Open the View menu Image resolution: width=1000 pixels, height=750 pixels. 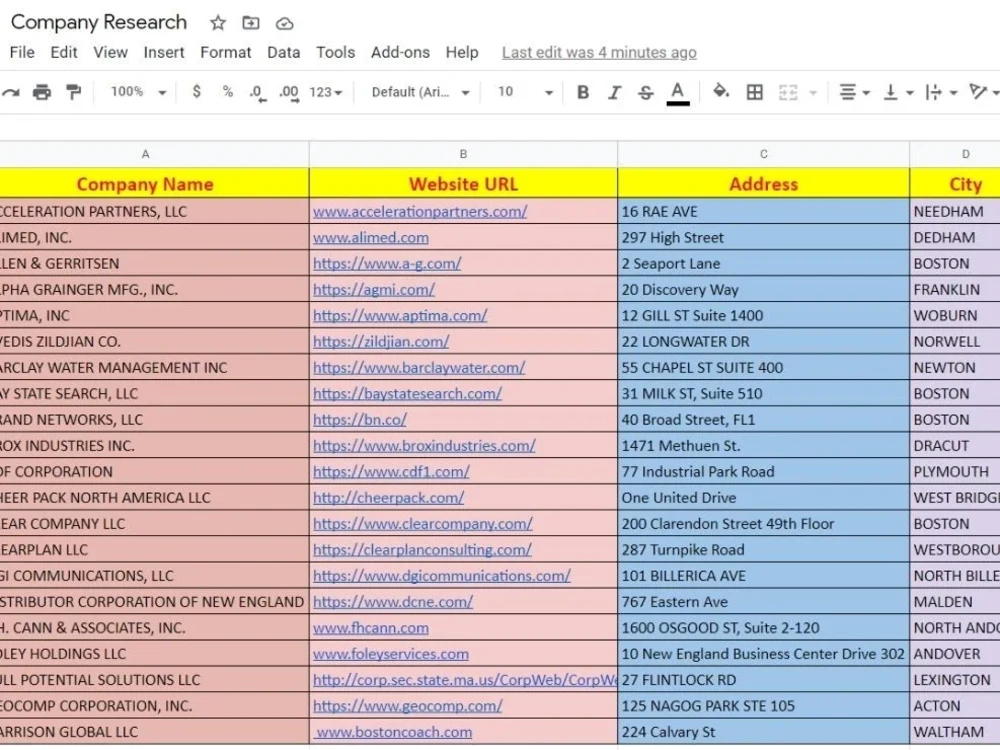point(110,52)
